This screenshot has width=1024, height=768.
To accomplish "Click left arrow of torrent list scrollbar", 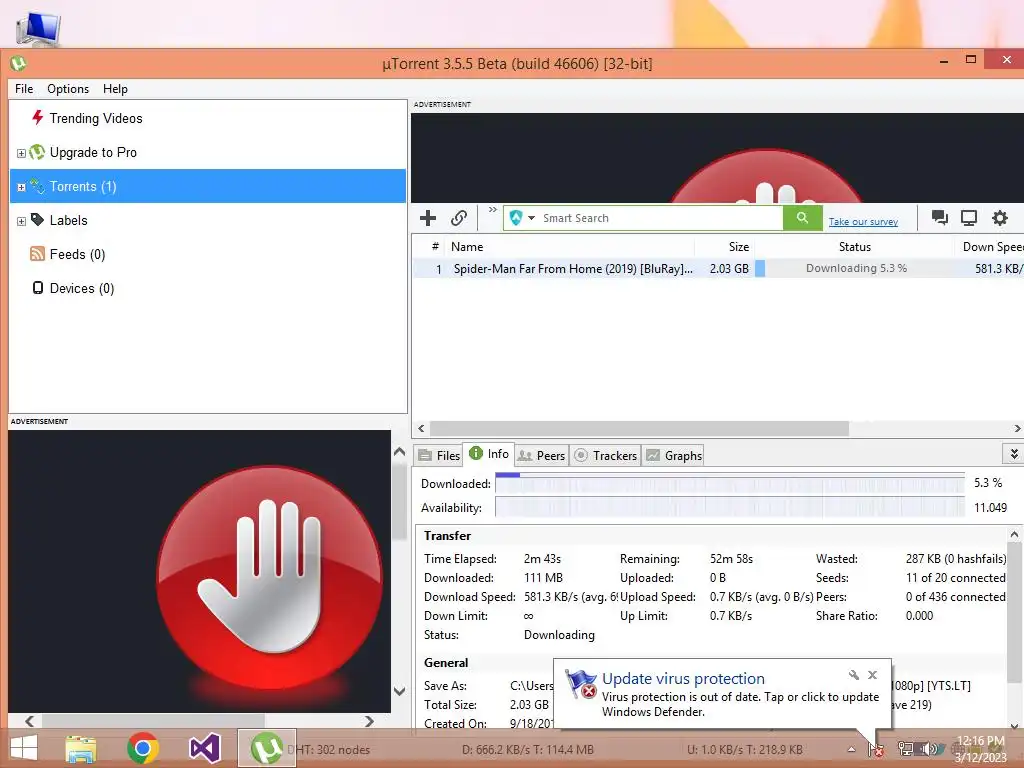I will (421, 428).
